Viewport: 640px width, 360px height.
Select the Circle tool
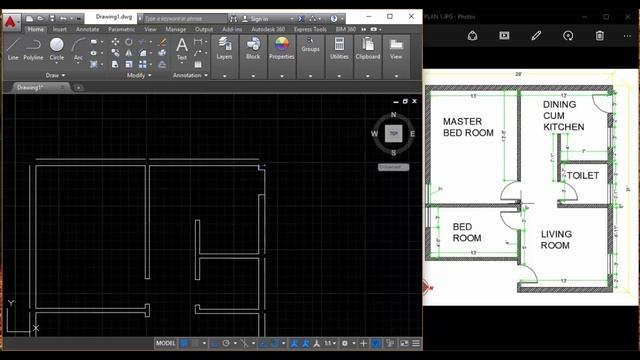pos(57,49)
